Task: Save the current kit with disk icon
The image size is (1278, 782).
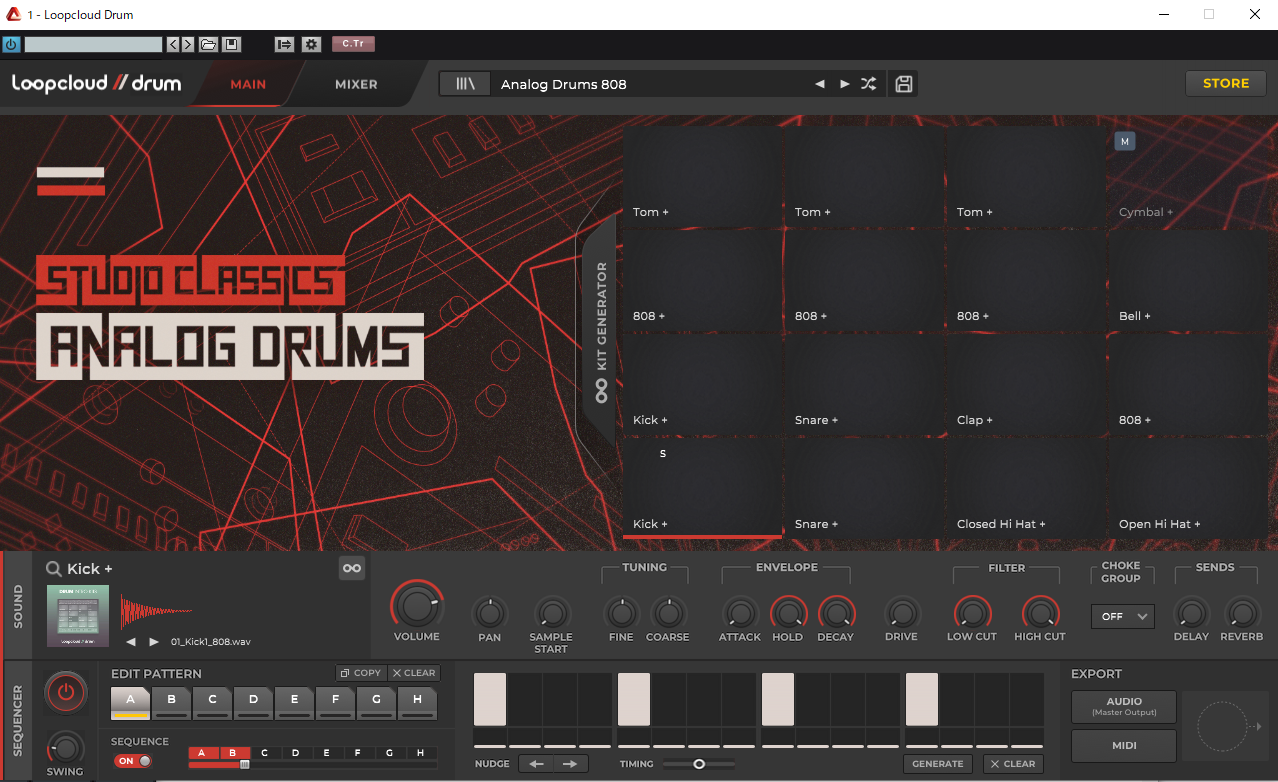Action: click(x=904, y=84)
